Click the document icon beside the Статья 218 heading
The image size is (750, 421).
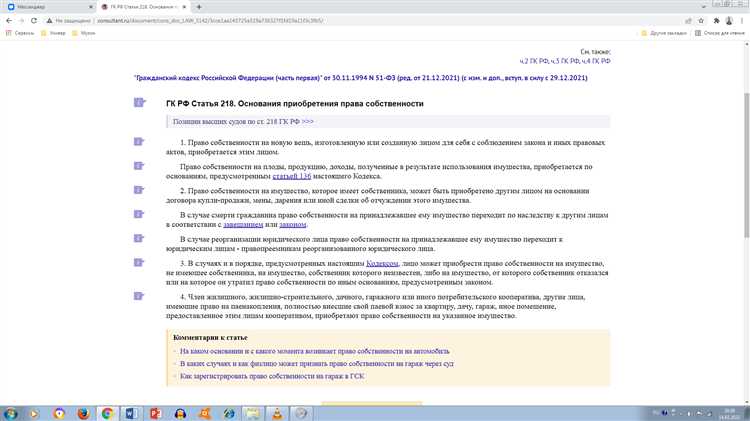[x=139, y=102]
